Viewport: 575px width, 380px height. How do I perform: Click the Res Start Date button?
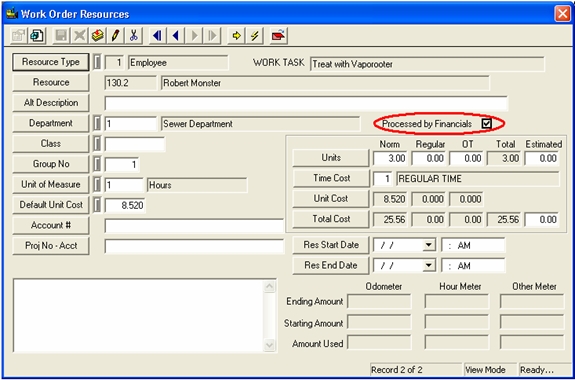tap(331, 245)
